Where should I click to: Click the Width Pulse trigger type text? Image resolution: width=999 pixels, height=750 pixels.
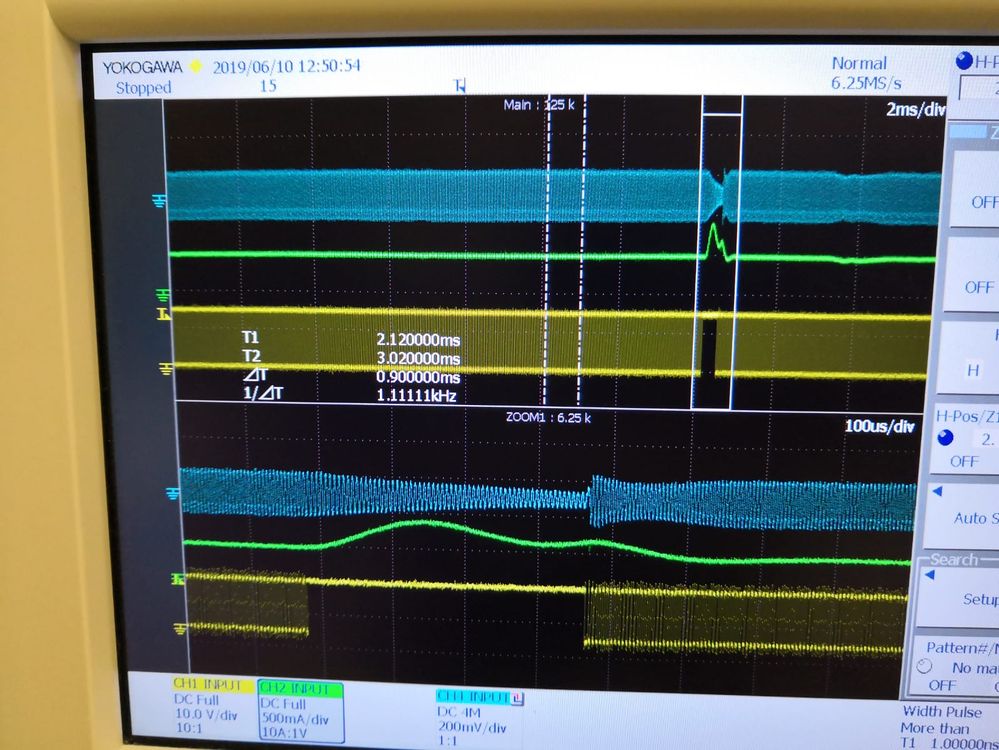point(942,712)
